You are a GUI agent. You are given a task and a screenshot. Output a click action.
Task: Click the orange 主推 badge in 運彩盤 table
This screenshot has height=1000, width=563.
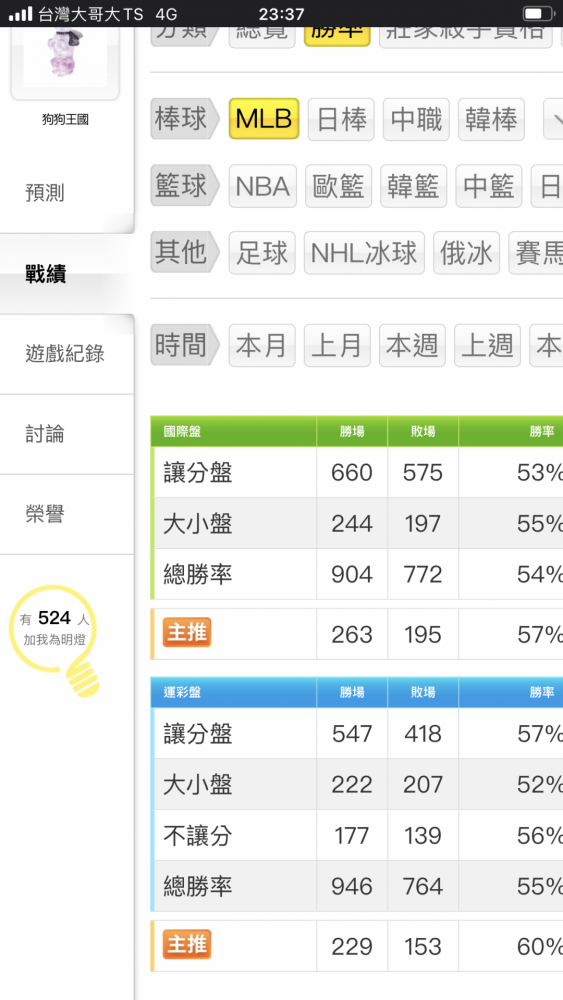(x=187, y=945)
